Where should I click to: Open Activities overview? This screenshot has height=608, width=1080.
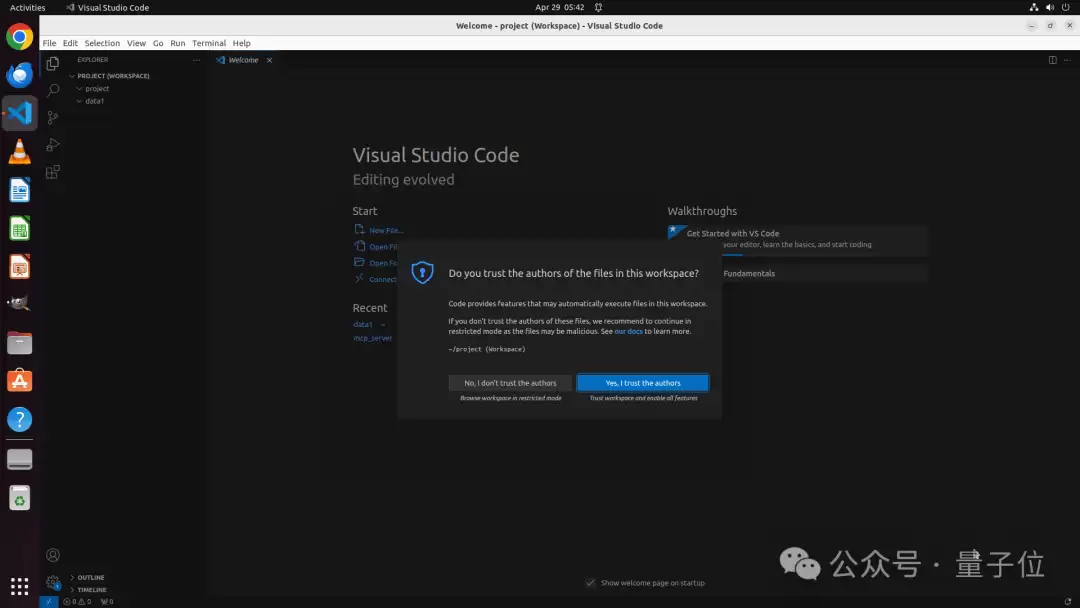tap(28, 8)
